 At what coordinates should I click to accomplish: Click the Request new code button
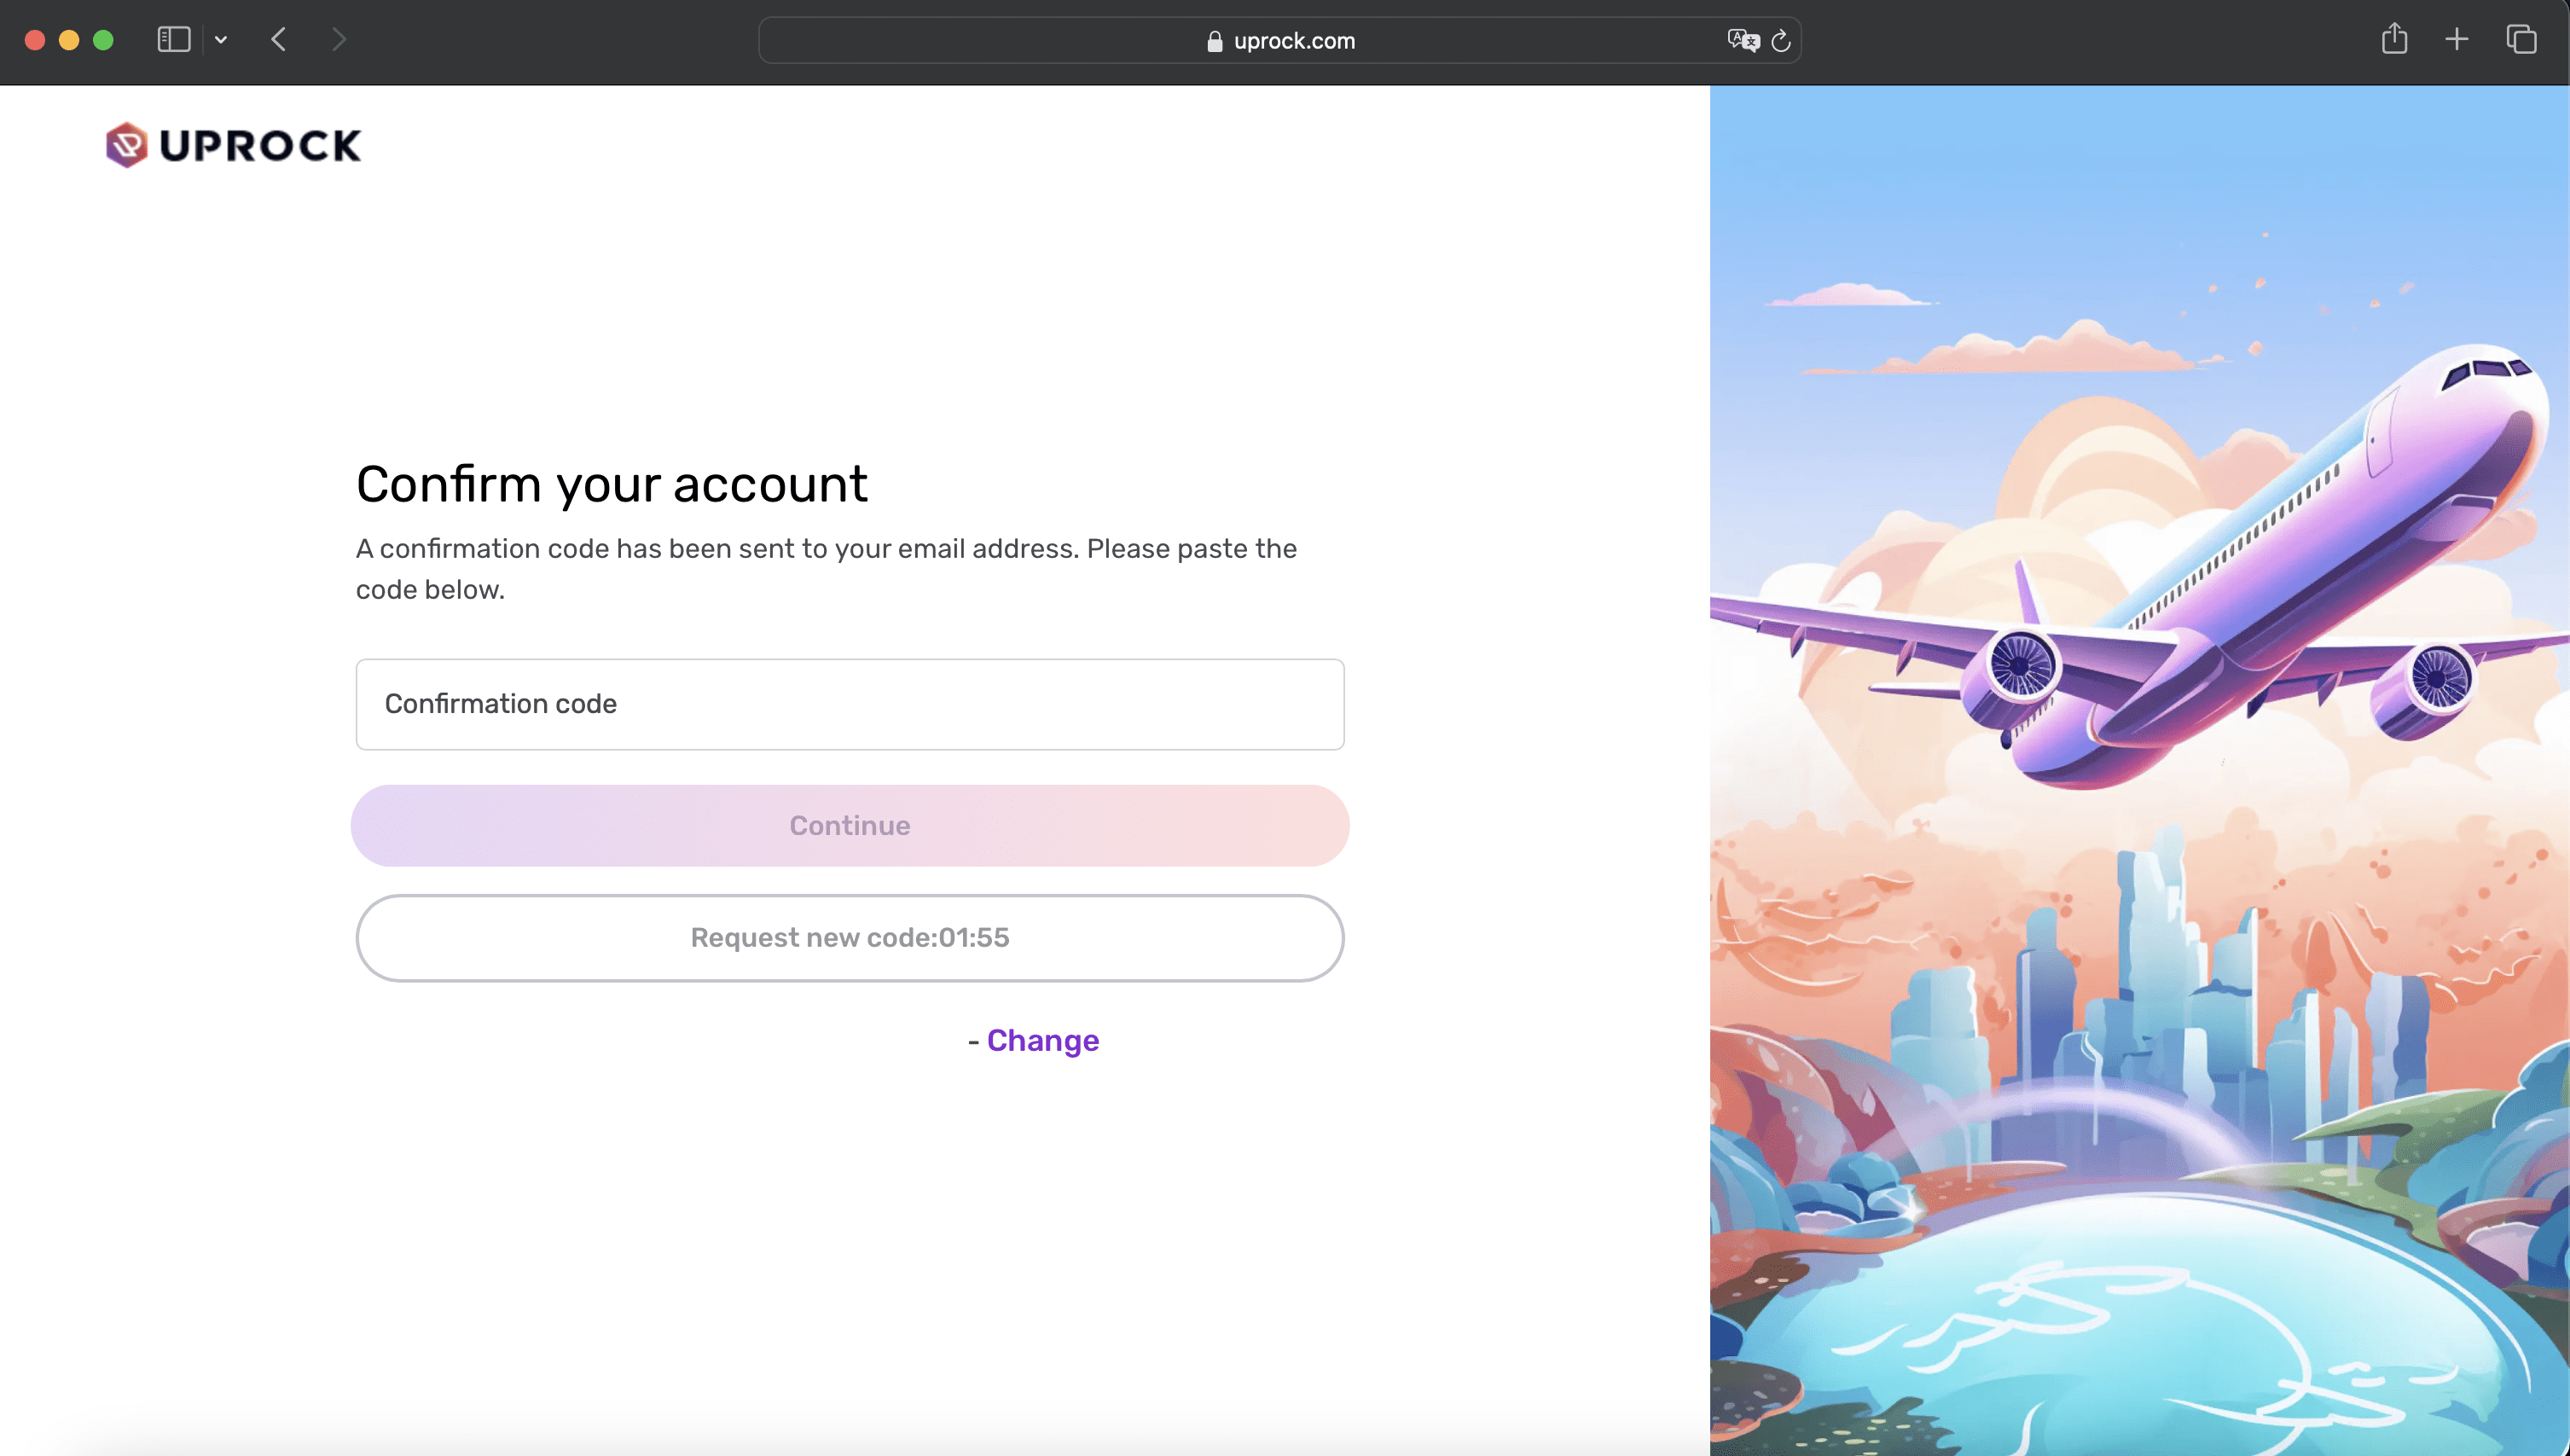849,938
